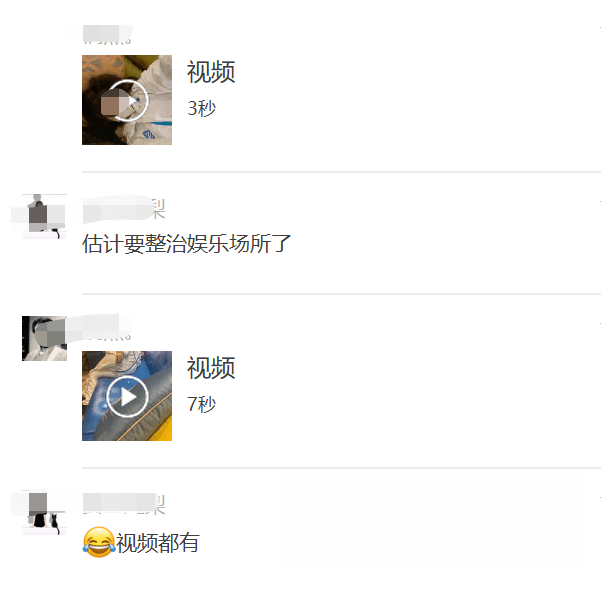Click blurred sender name above the 7秒 video
The height and width of the screenshot is (589, 601).
[x=107, y=330]
